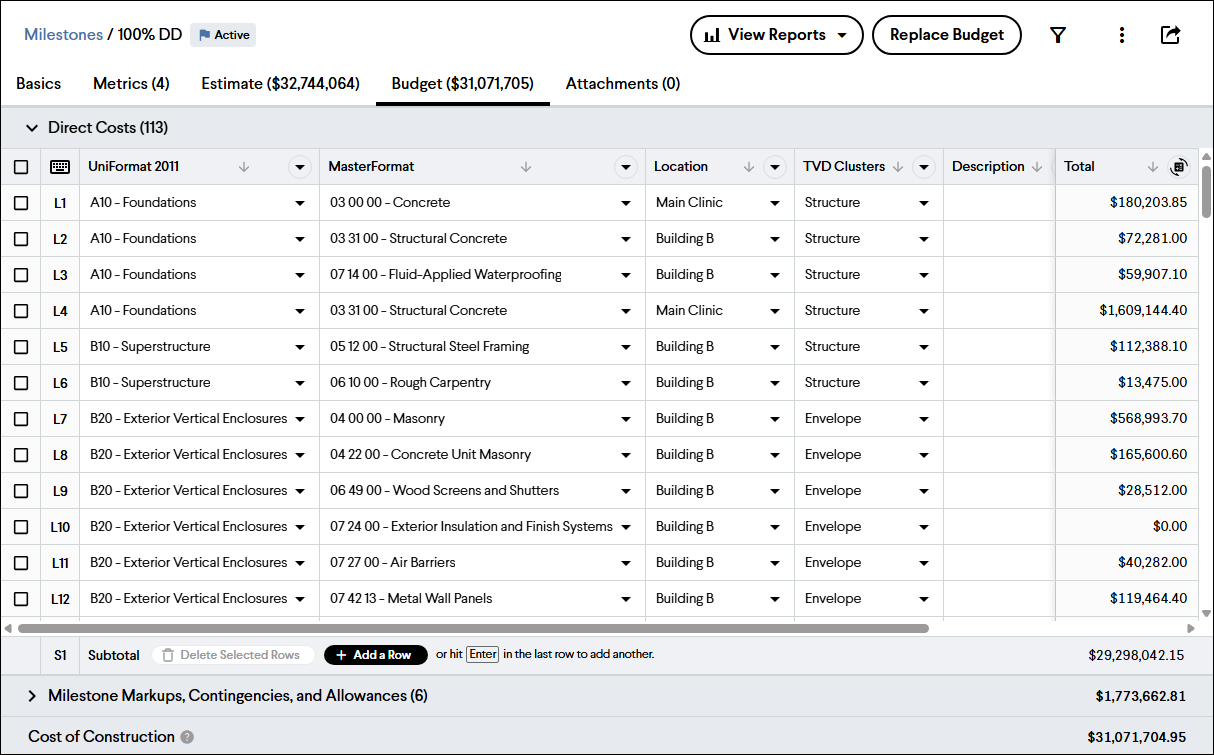Select the checkbox for row L7
Image resolution: width=1214 pixels, height=755 pixels.
coord(21,419)
